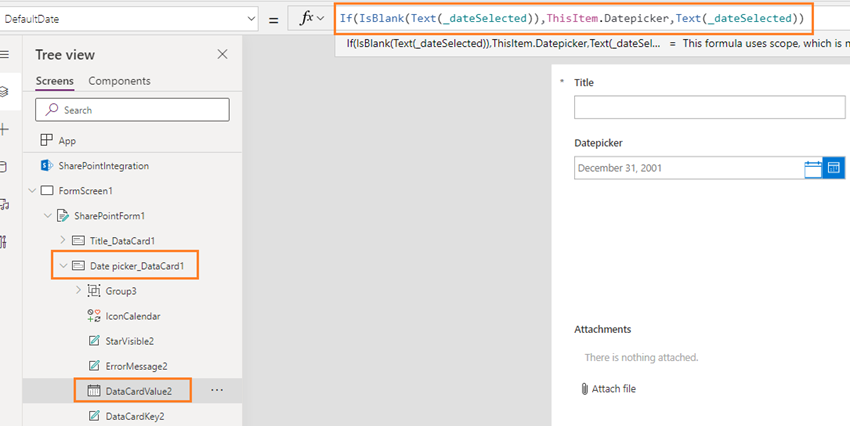Select DataCardKey2 in the tree

click(x=135, y=416)
